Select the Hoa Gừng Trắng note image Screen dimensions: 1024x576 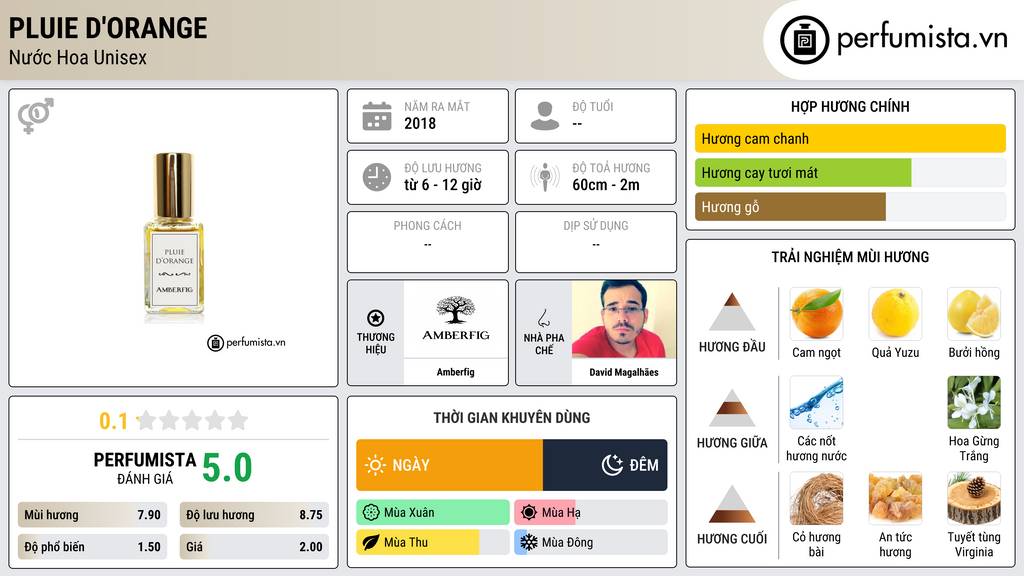click(x=974, y=402)
